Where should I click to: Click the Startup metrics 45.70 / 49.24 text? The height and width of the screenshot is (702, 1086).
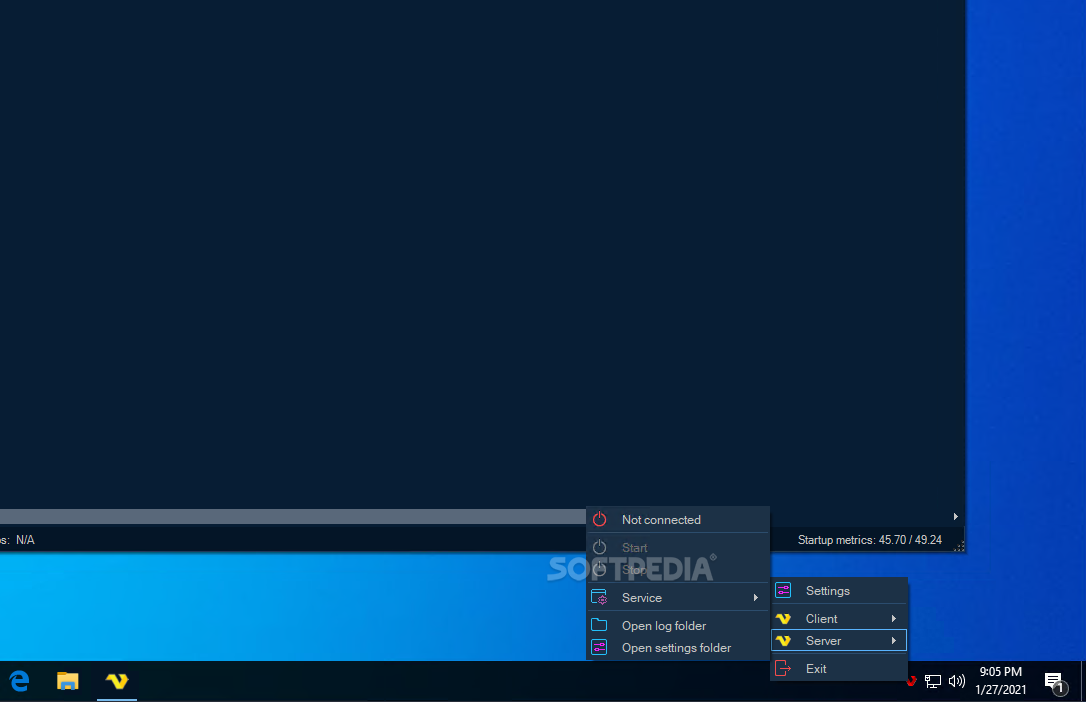click(x=869, y=539)
